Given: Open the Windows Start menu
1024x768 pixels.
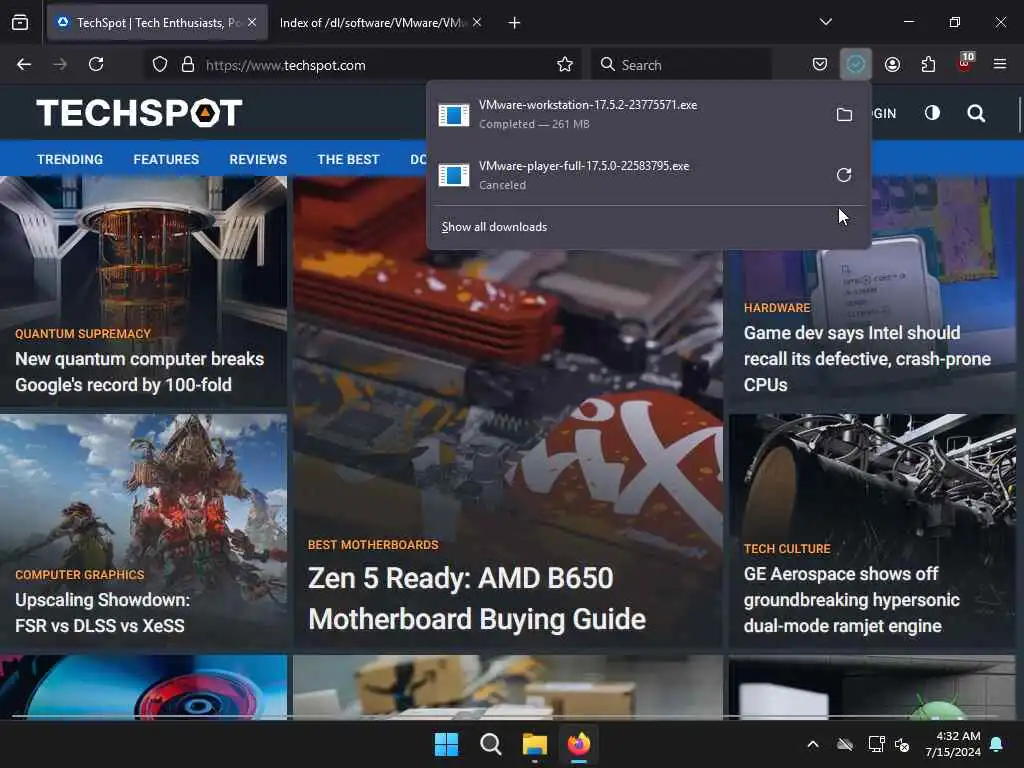Looking at the screenshot, I should (x=447, y=744).
